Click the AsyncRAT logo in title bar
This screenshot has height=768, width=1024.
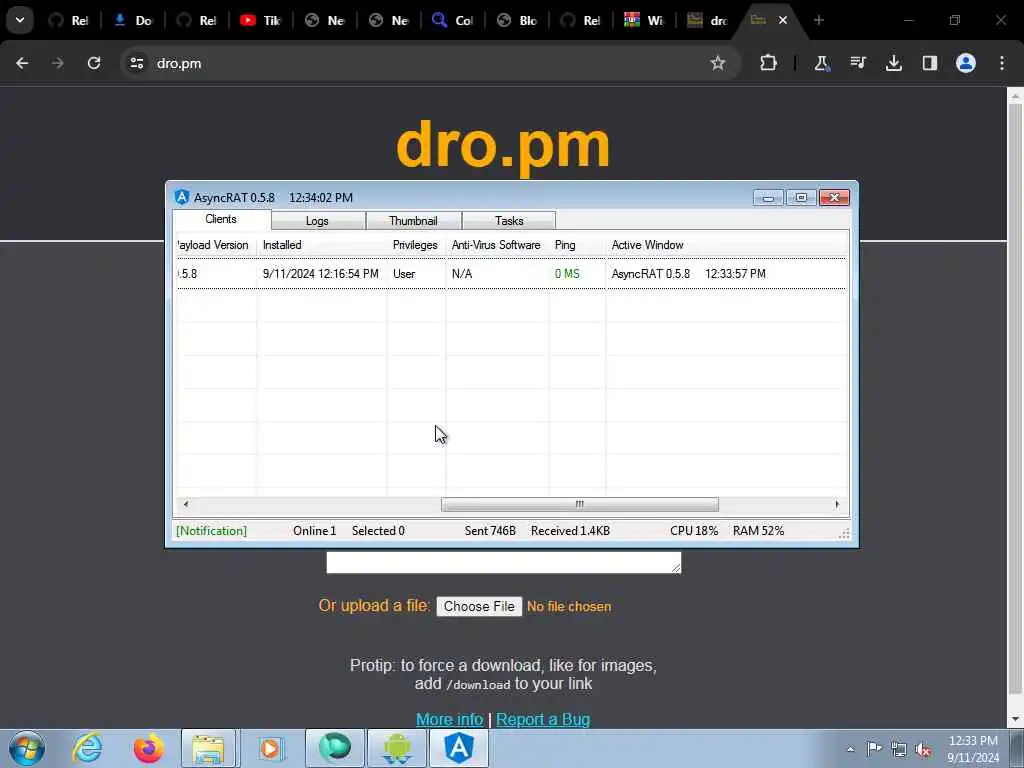(182, 197)
